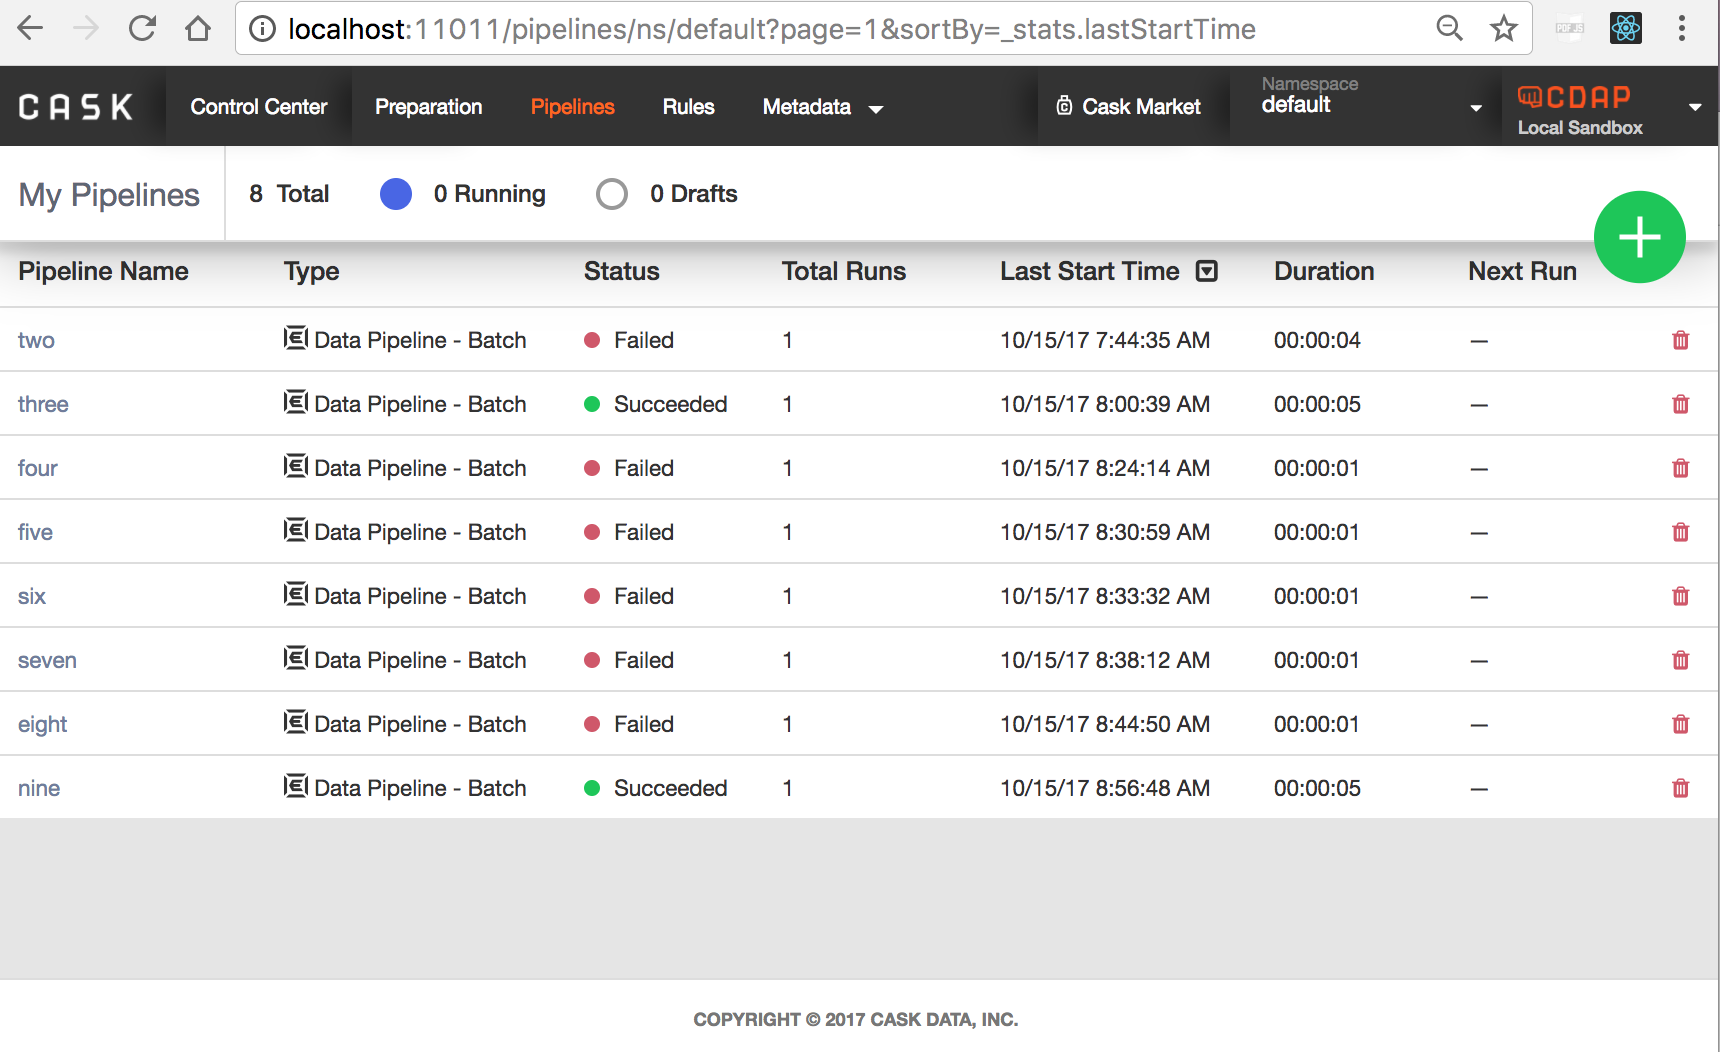Click the green add pipeline plus button
Screen dimensions: 1720x1052
pyautogui.click(x=1639, y=237)
